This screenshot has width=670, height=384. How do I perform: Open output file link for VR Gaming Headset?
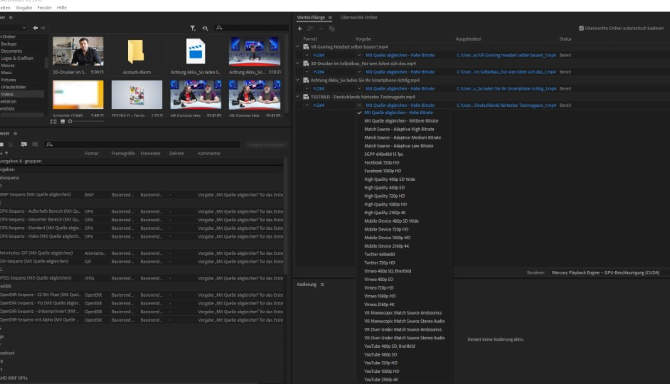pos(506,55)
